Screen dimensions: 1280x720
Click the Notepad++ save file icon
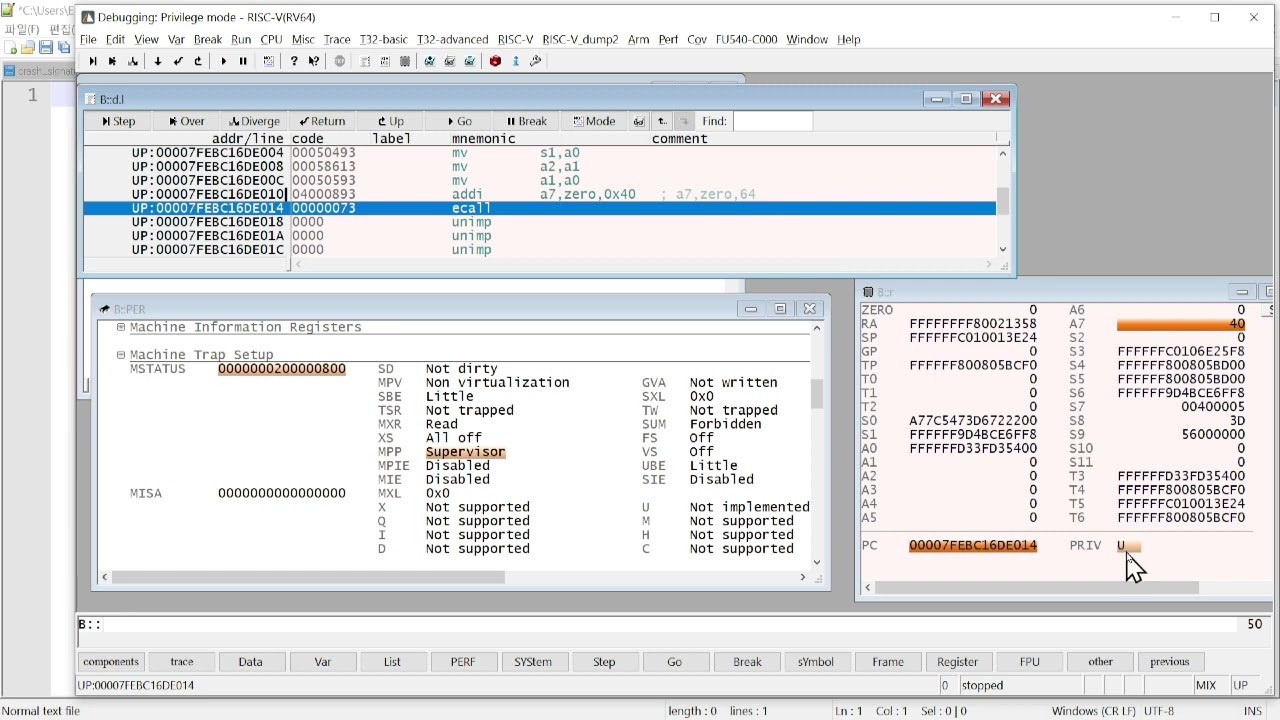(46, 48)
